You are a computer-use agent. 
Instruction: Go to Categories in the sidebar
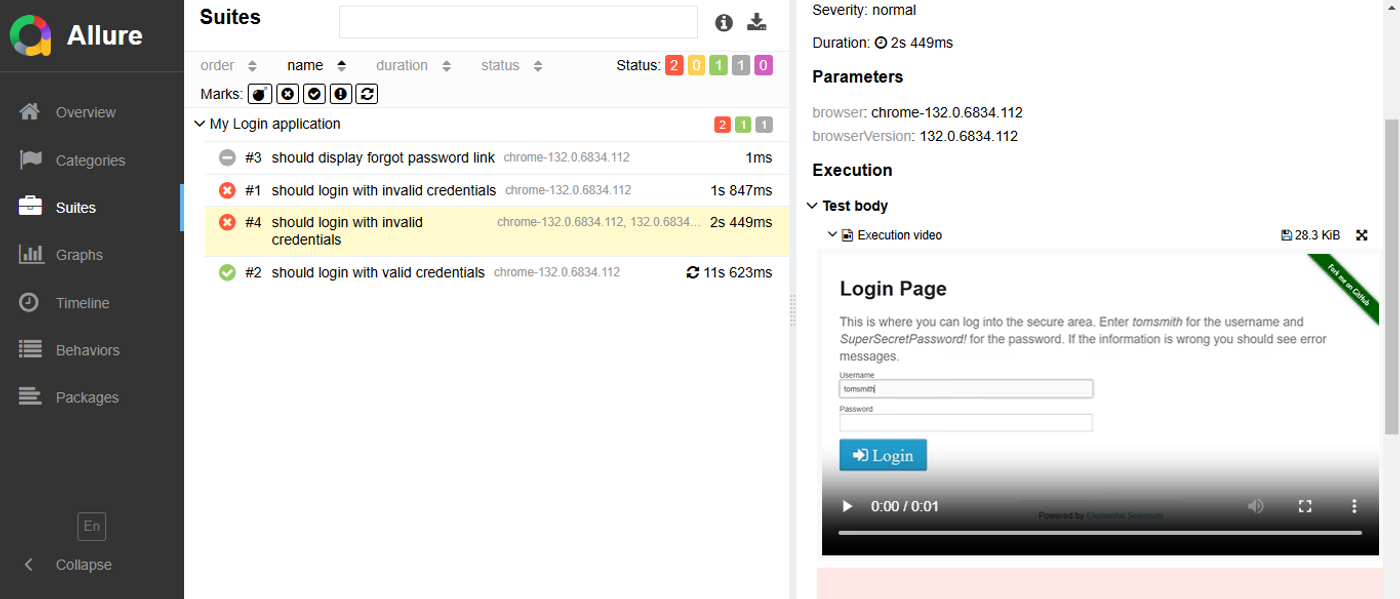coord(92,160)
